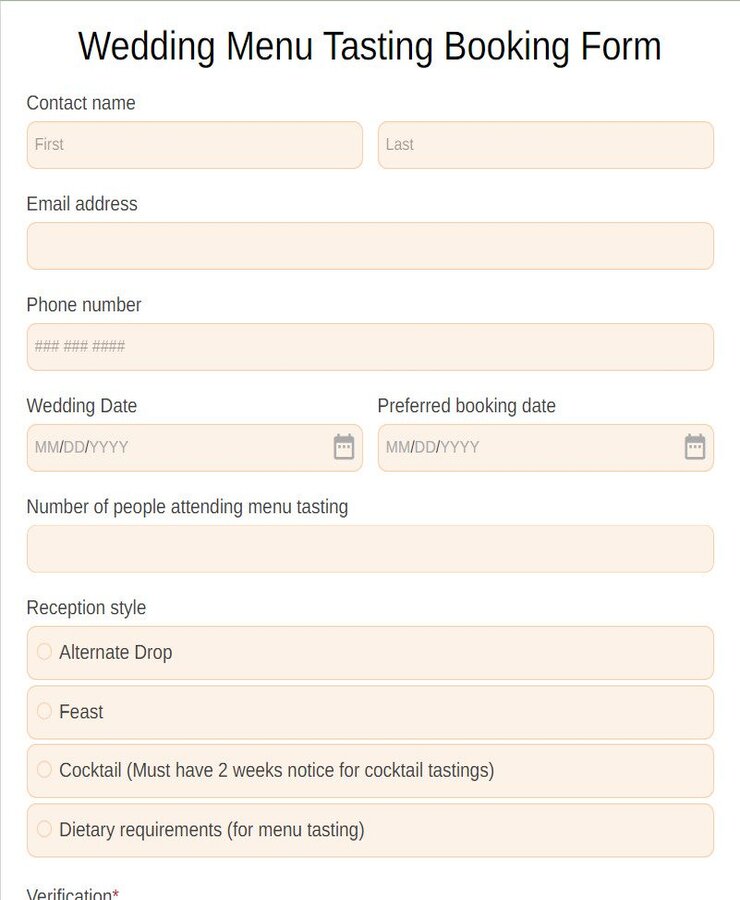The height and width of the screenshot is (900, 740).
Task: Open the Preferred booking date calendar picker
Action: click(x=695, y=447)
